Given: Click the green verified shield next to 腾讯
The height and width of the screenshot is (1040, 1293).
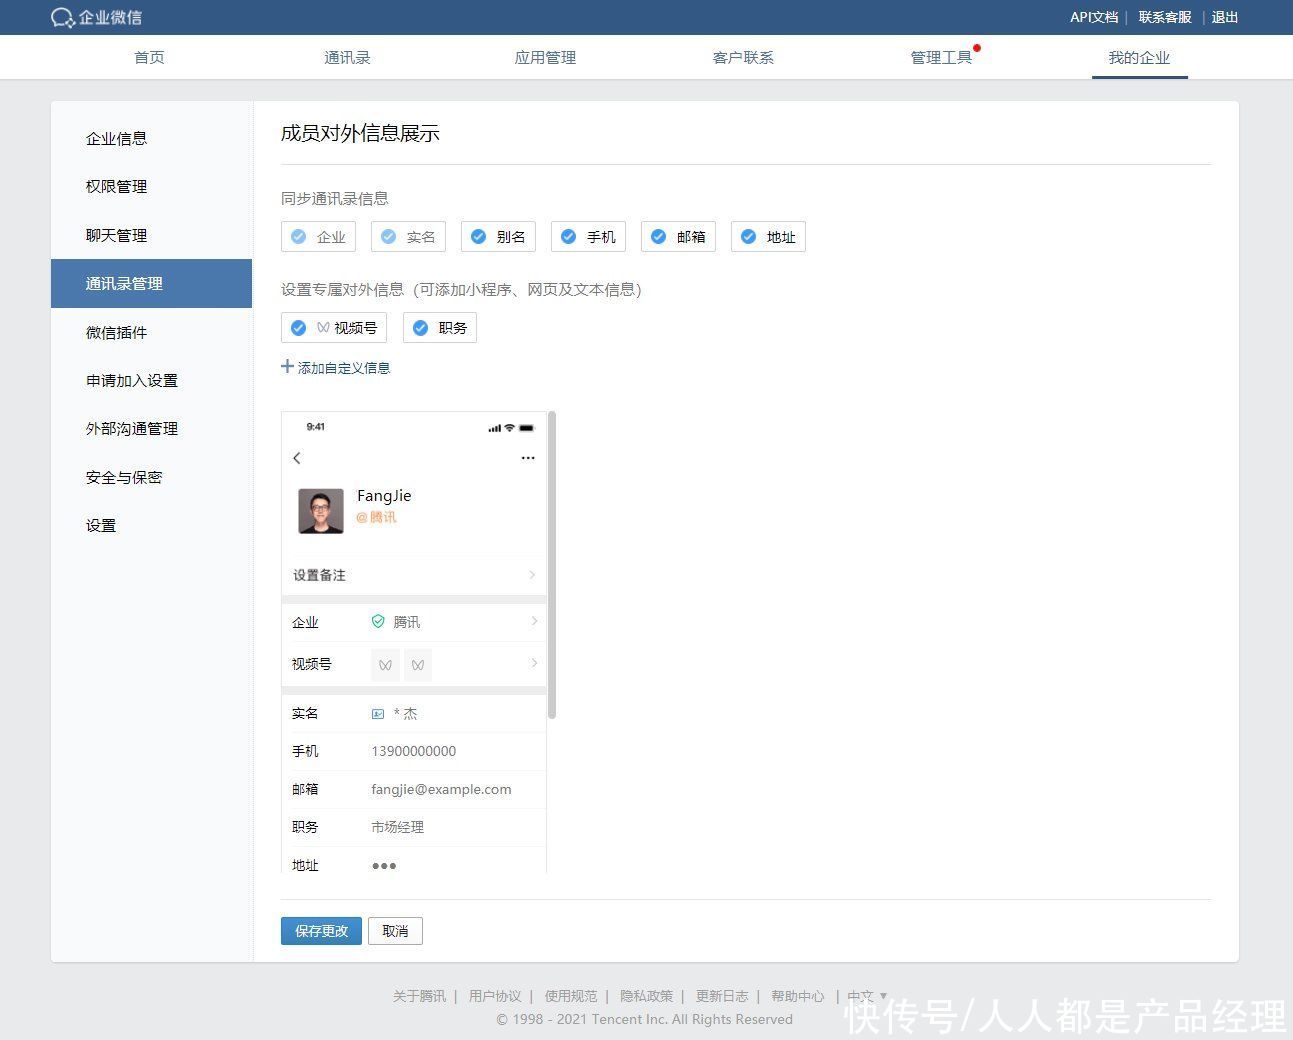Looking at the screenshot, I should 378,621.
